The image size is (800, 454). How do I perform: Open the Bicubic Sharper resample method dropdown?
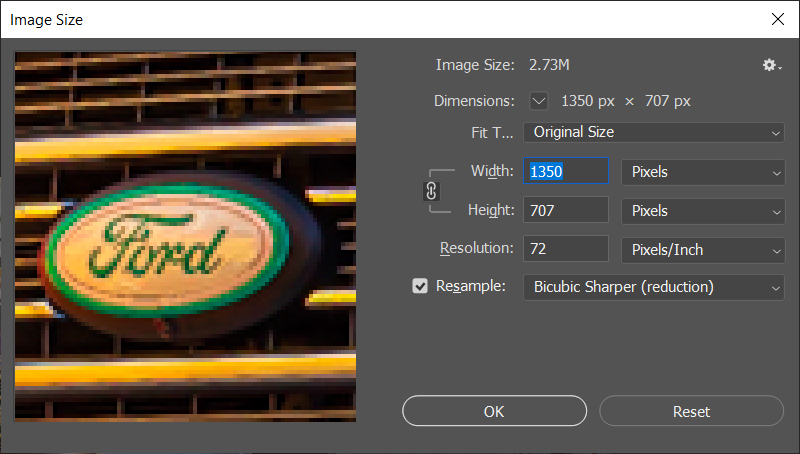(654, 287)
